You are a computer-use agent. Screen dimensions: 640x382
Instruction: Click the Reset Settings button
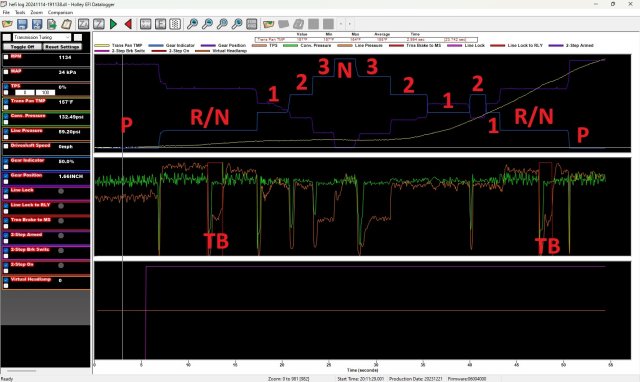coord(62,47)
